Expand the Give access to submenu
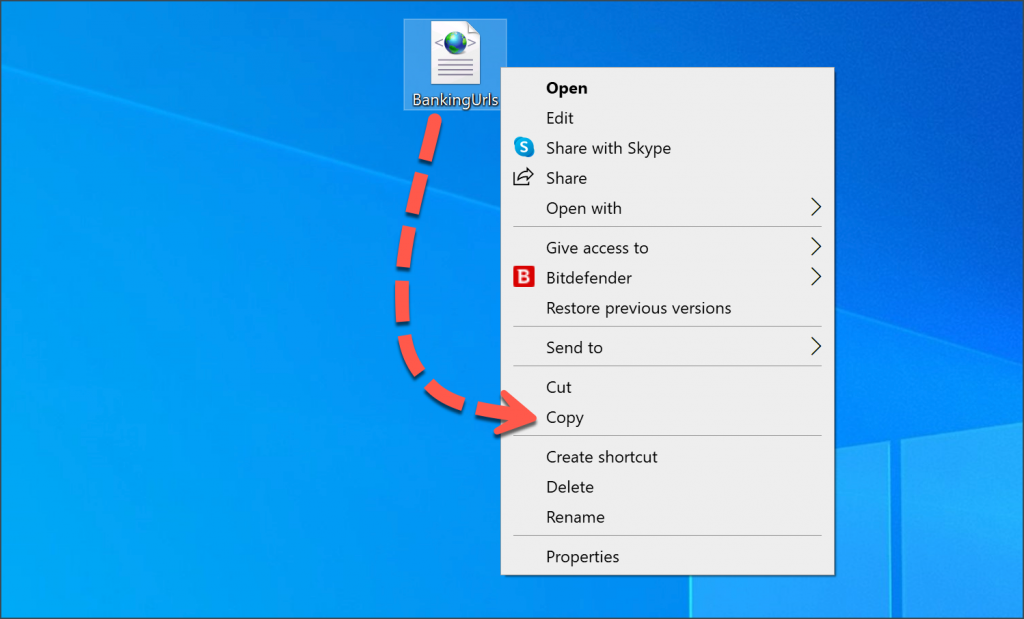This screenshot has width=1024, height=619. point(590,247)
